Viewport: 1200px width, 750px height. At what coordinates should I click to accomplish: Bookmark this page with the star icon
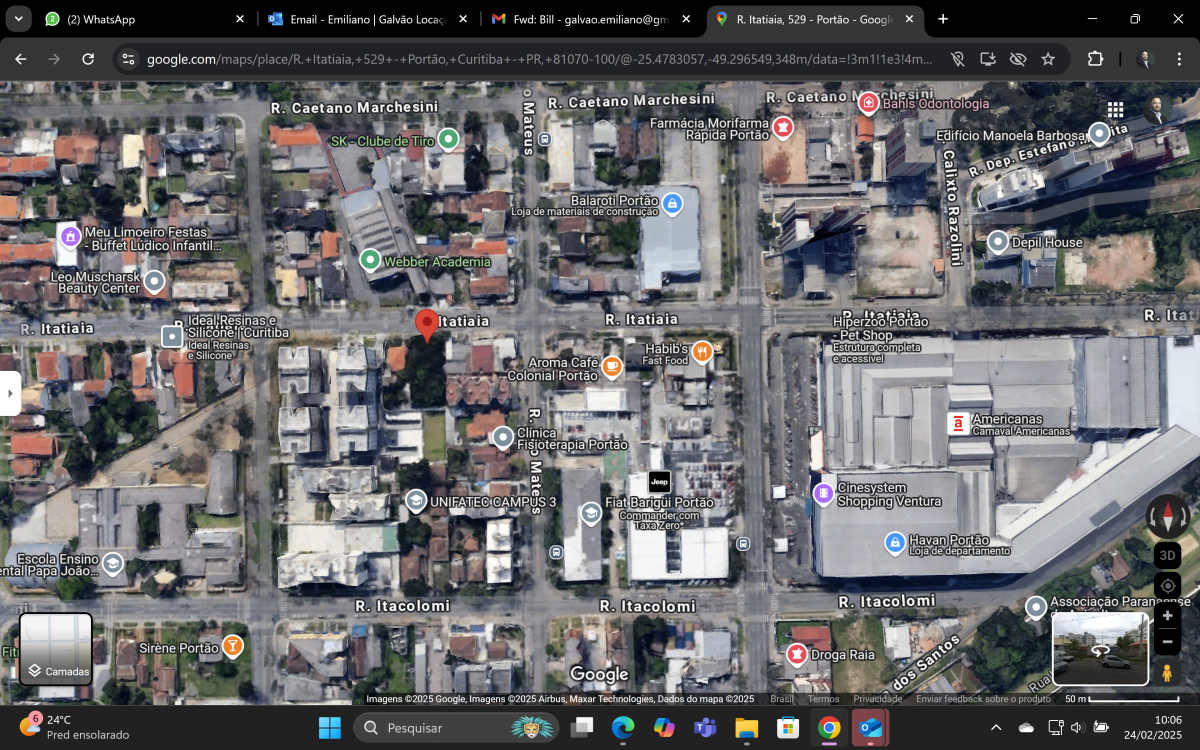coord(1048,59)
